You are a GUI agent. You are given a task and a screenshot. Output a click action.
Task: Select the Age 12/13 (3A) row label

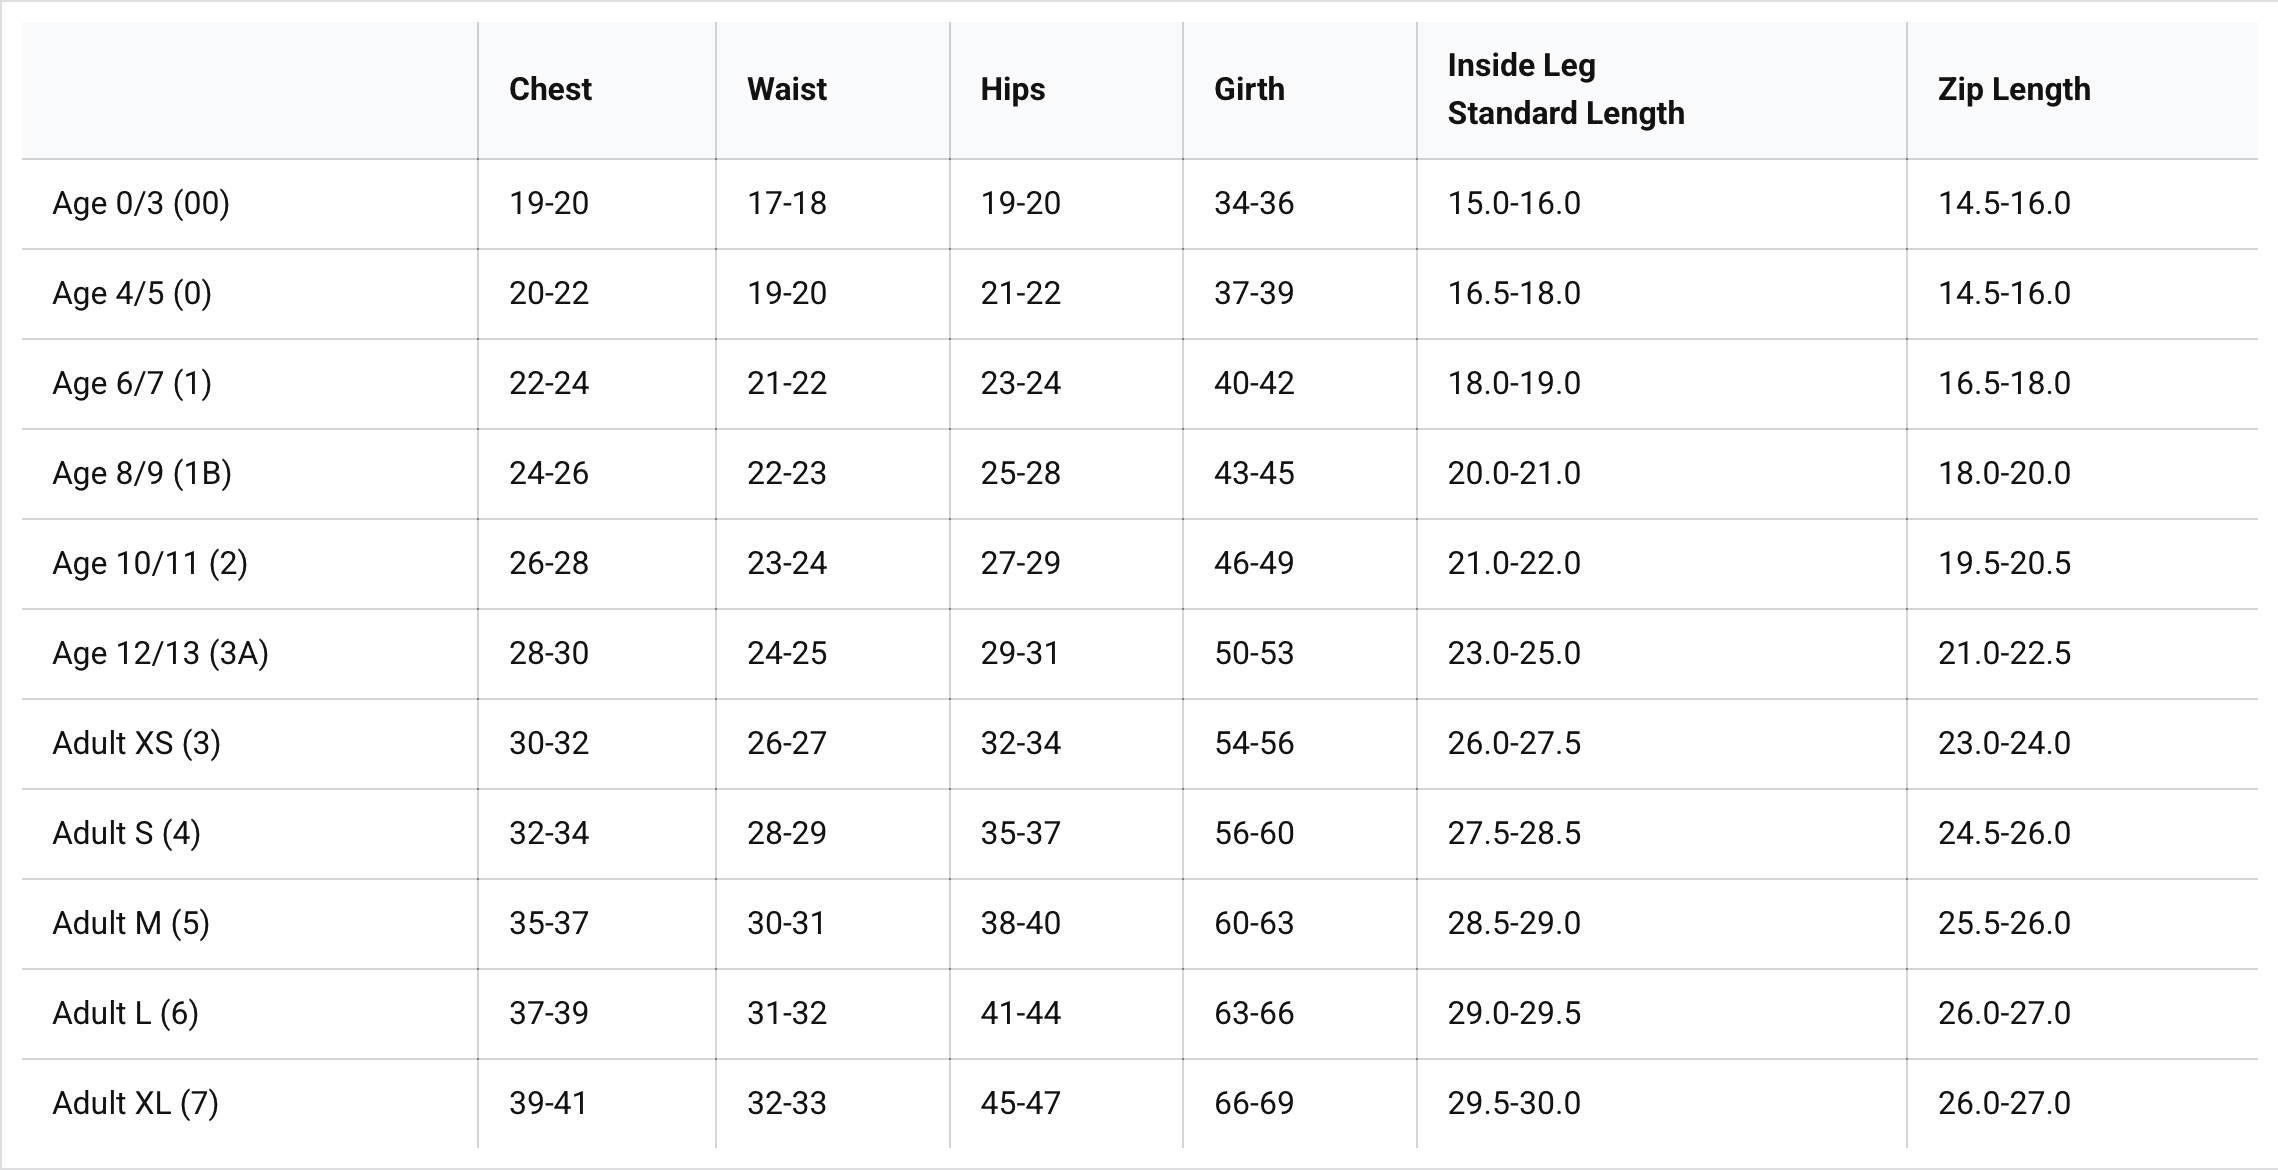pos(160,654)
